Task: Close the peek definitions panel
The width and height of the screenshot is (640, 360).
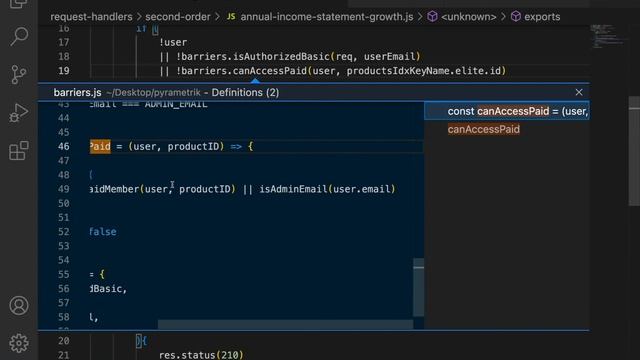Action: pos(579,92)
